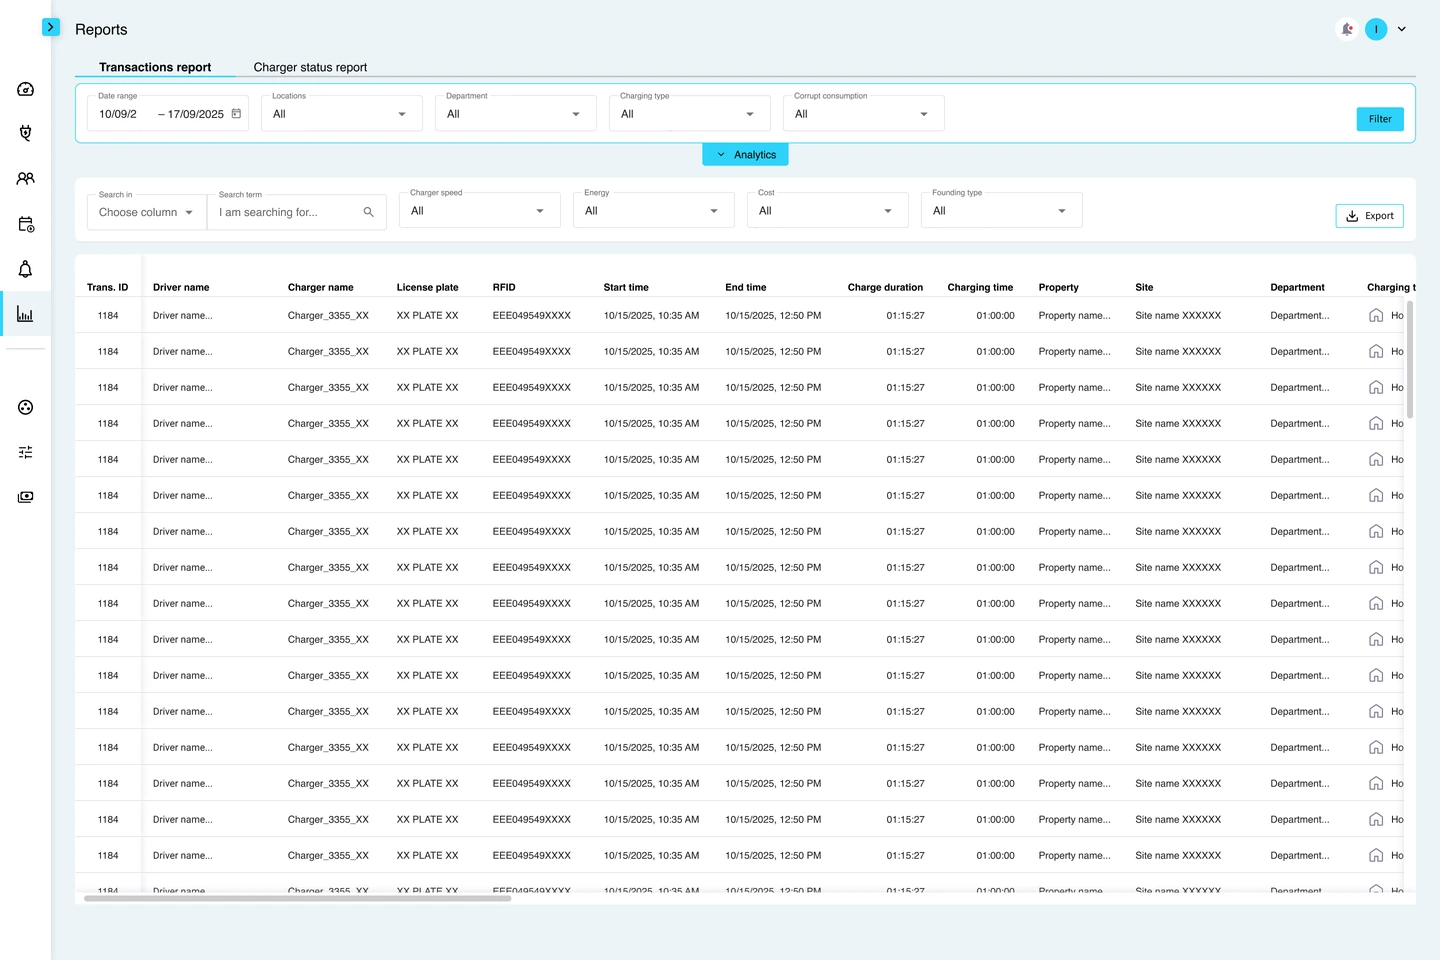Expand the Analytics section
The height and width of the screenshot is (960, 1440).
(x=746, y=155)
